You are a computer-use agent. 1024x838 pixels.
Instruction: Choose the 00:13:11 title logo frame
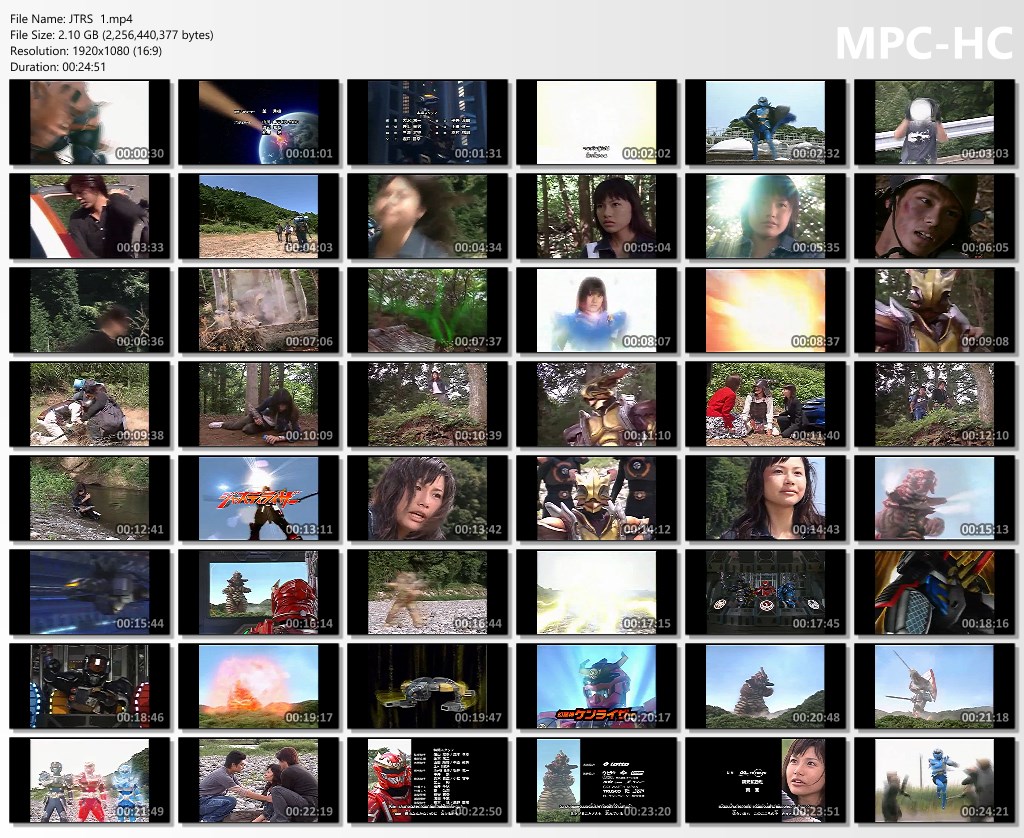pos(259,498)
